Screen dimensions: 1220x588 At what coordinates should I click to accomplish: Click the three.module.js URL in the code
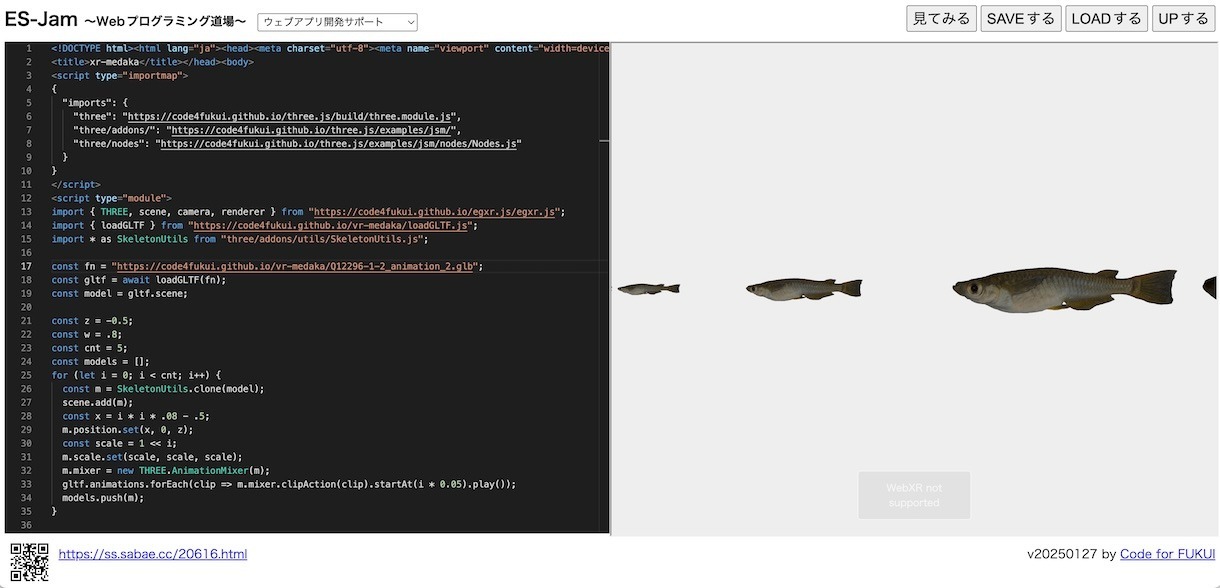point(291,116)
